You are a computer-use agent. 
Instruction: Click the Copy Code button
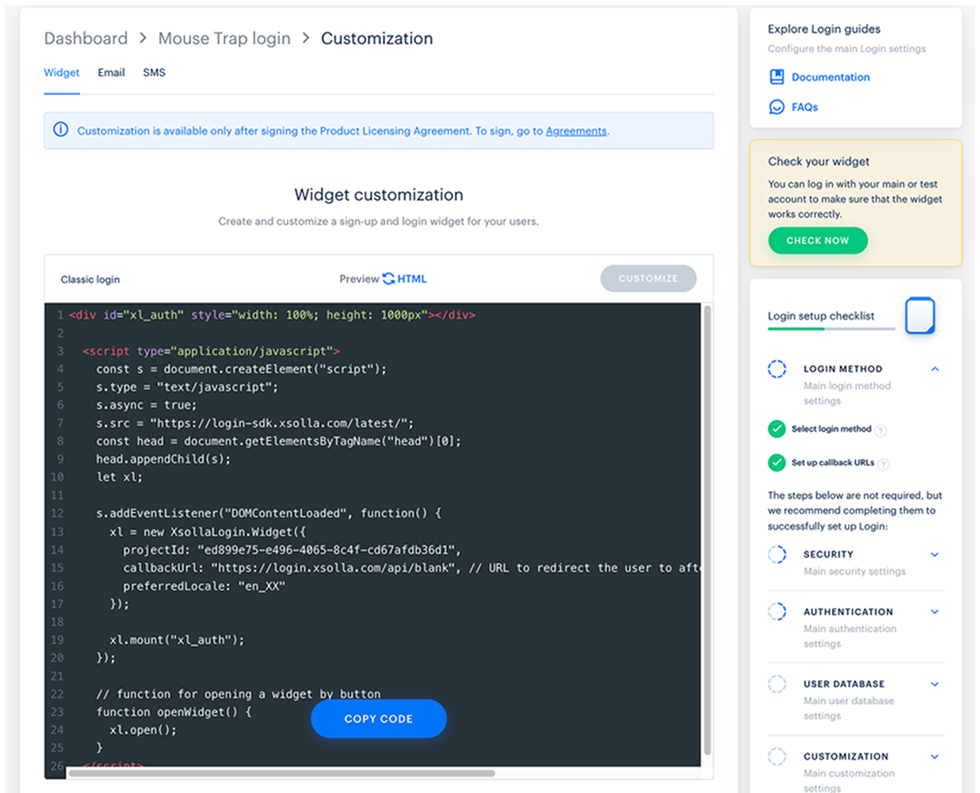378,719
